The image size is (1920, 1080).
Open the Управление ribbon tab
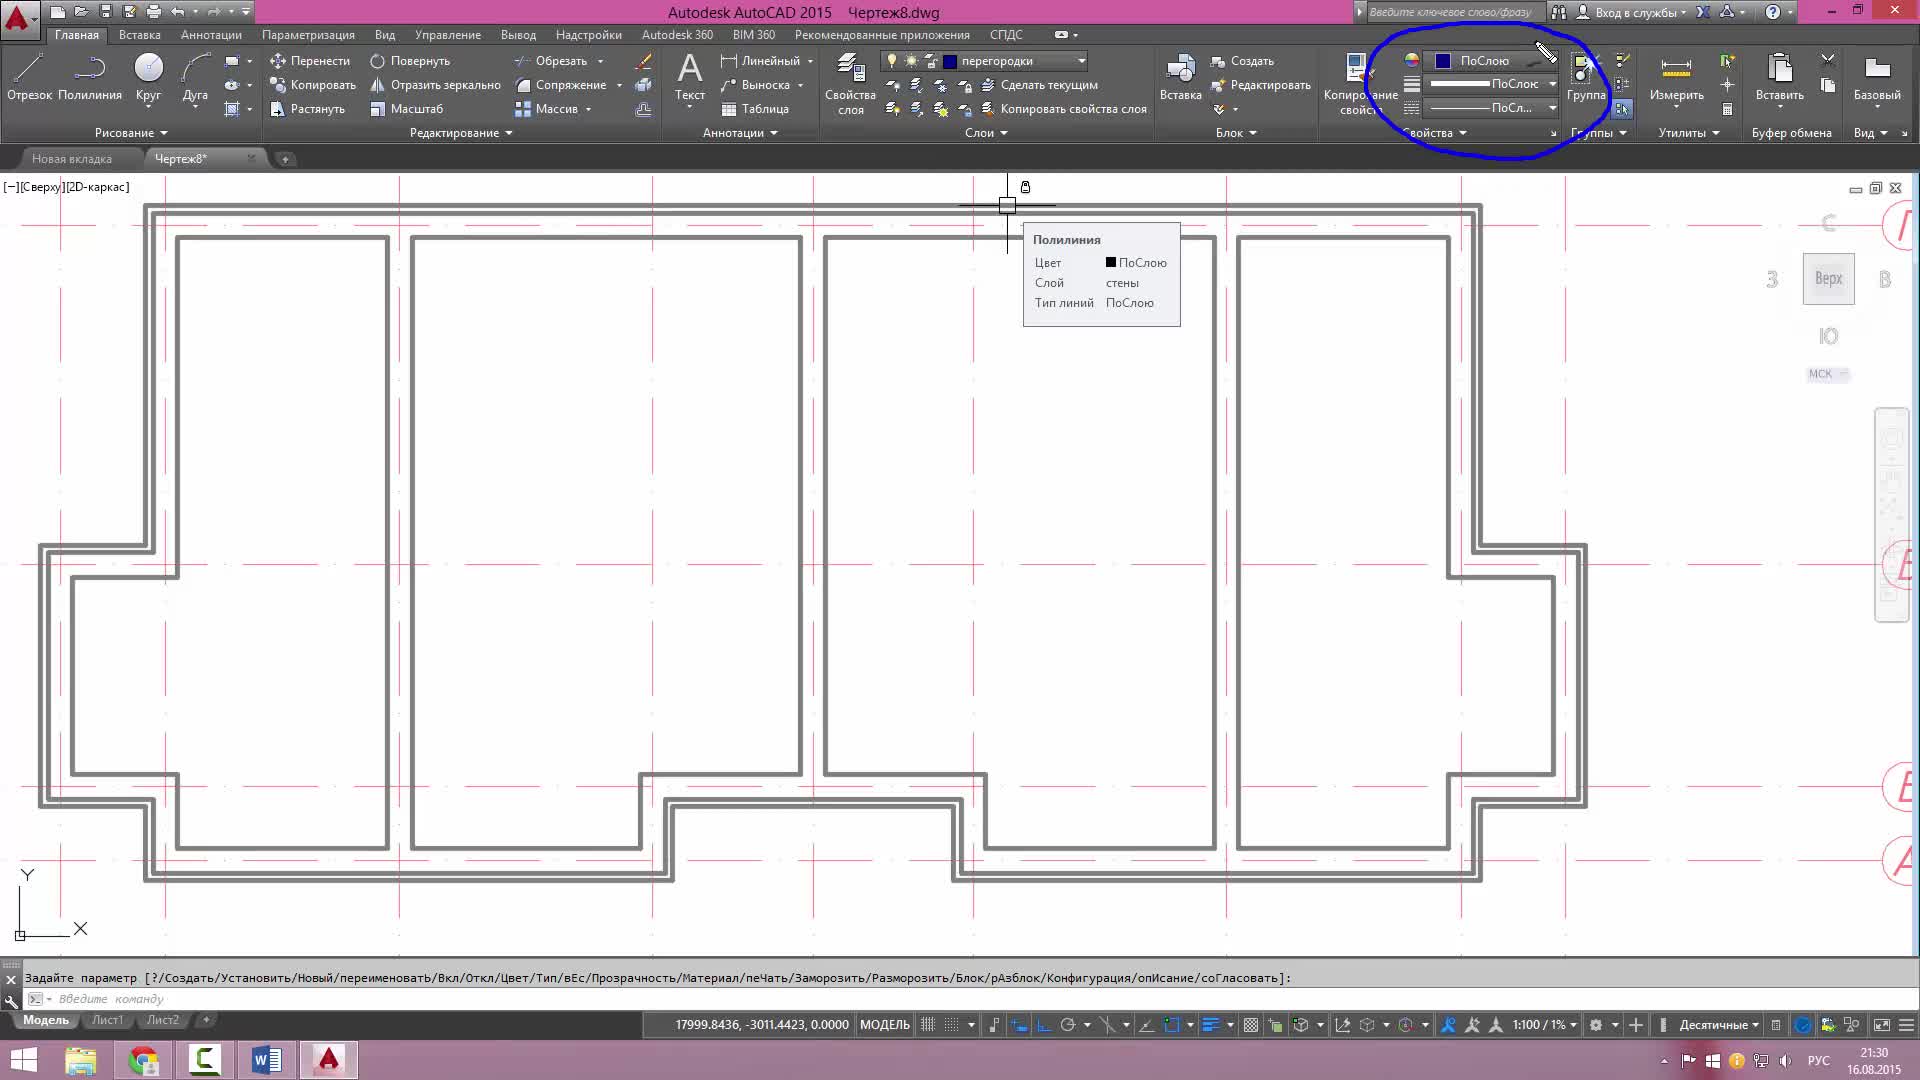[447, 35]
